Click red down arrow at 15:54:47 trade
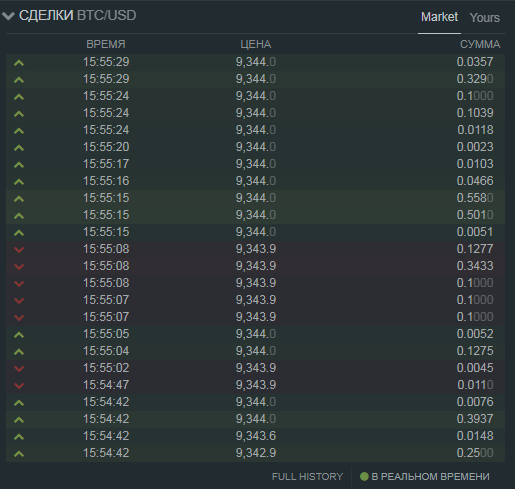Screen dimensions: 515x489 [19, 386]
